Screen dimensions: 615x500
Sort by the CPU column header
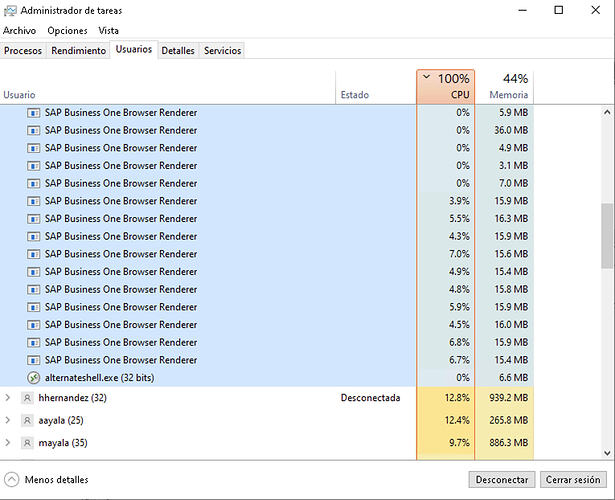(446, 87)
